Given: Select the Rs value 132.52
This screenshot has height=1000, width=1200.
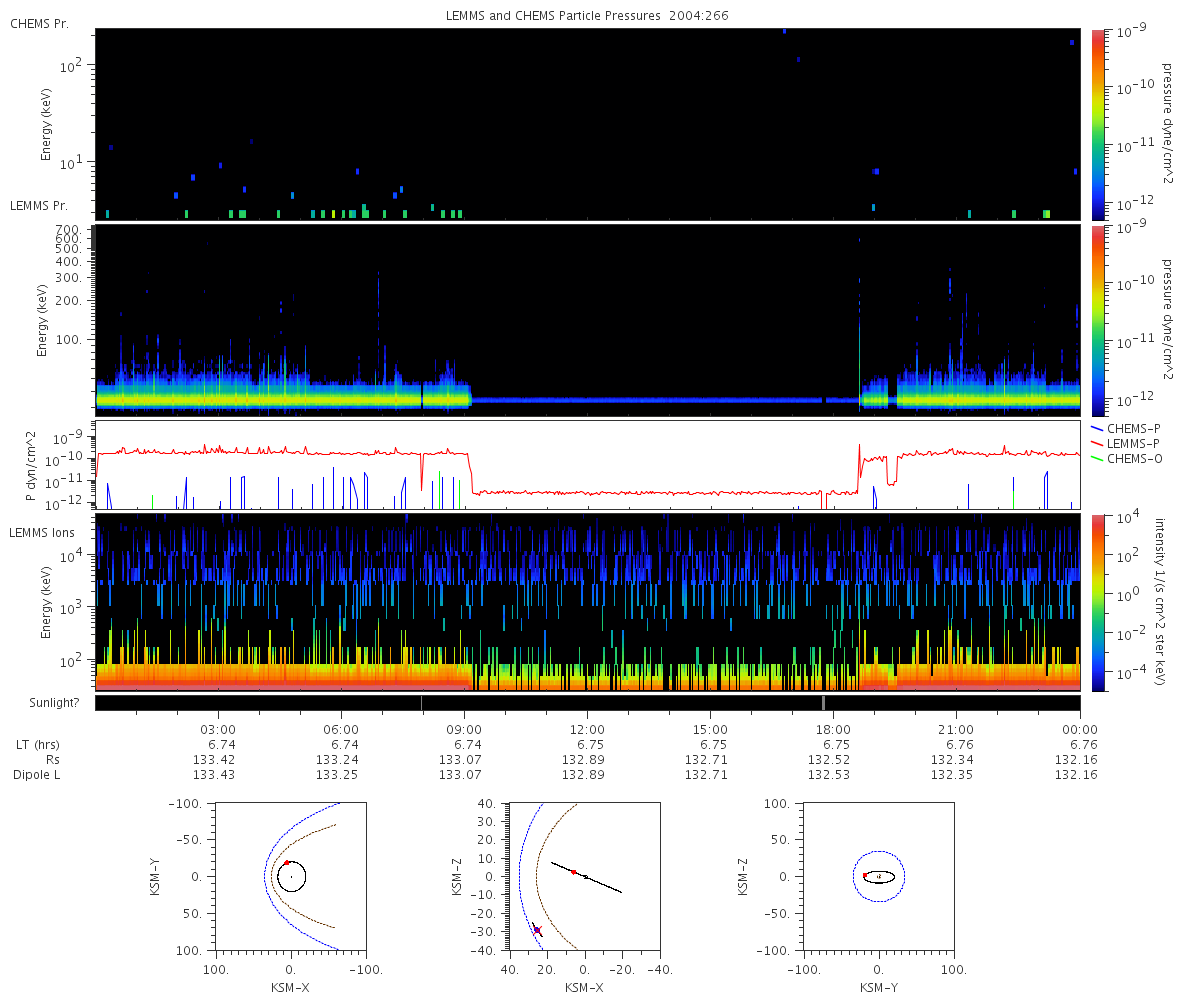Looking at the screenshot, I should tap(830, 760).
